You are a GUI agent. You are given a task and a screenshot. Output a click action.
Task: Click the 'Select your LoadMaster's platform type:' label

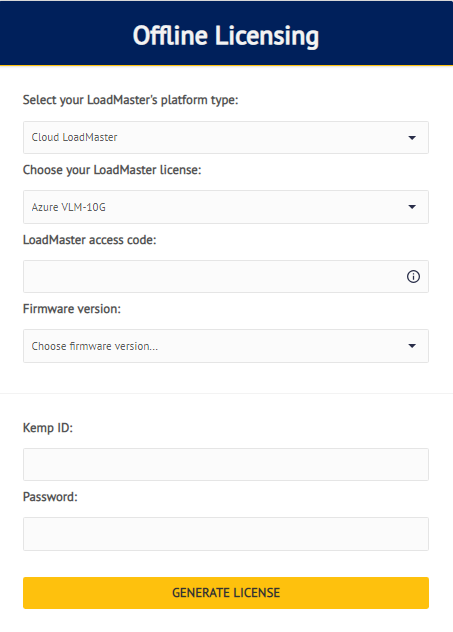[131, 100]
